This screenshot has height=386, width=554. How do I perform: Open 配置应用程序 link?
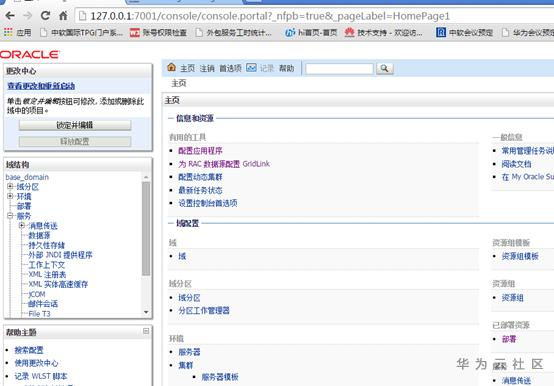(x=200, y=151)
